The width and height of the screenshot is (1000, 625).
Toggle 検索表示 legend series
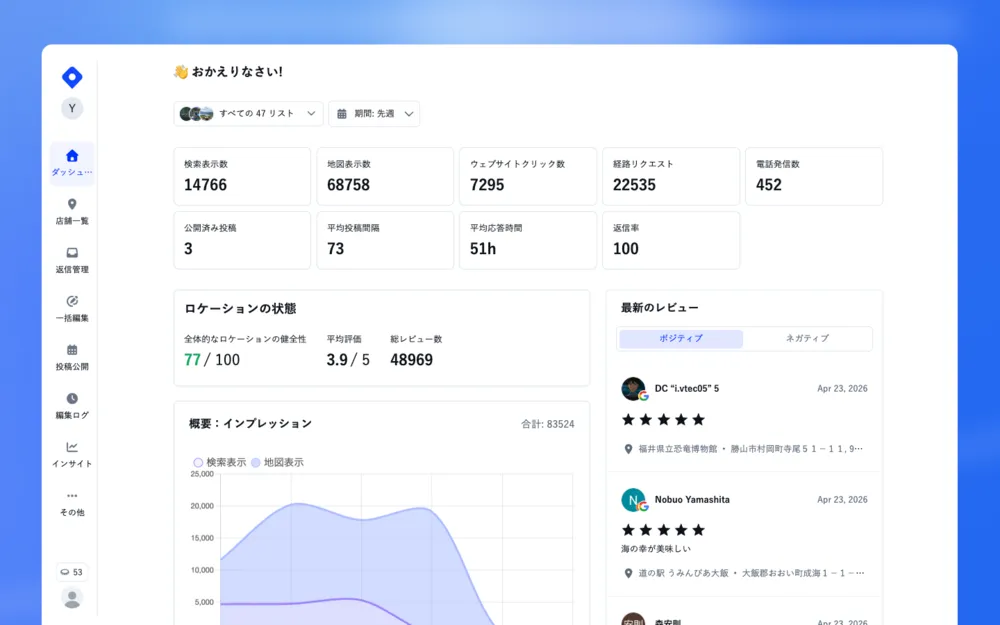pyautogui.click(x=220, y=462)
